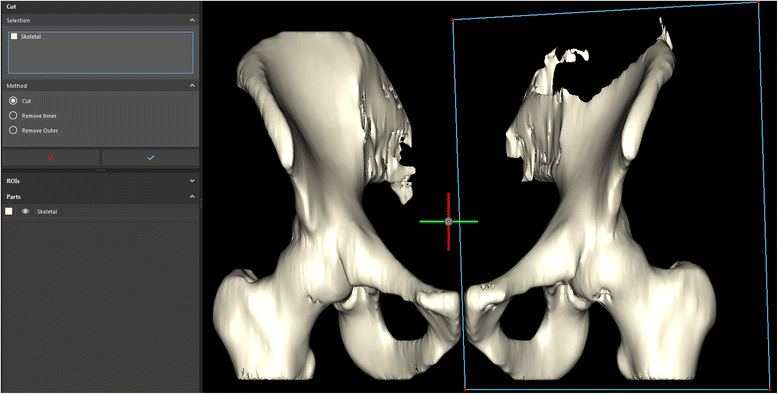The width and height of the screenshot is (778, 394).
Task: Toggle visibility eye of Skeletal part
Action: point(25,211)
